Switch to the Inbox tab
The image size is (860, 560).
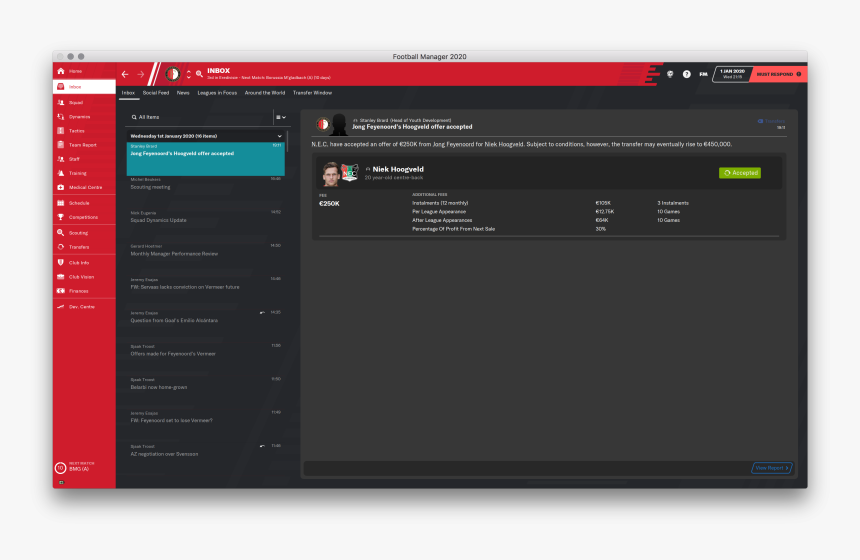(x=128, y=93)
